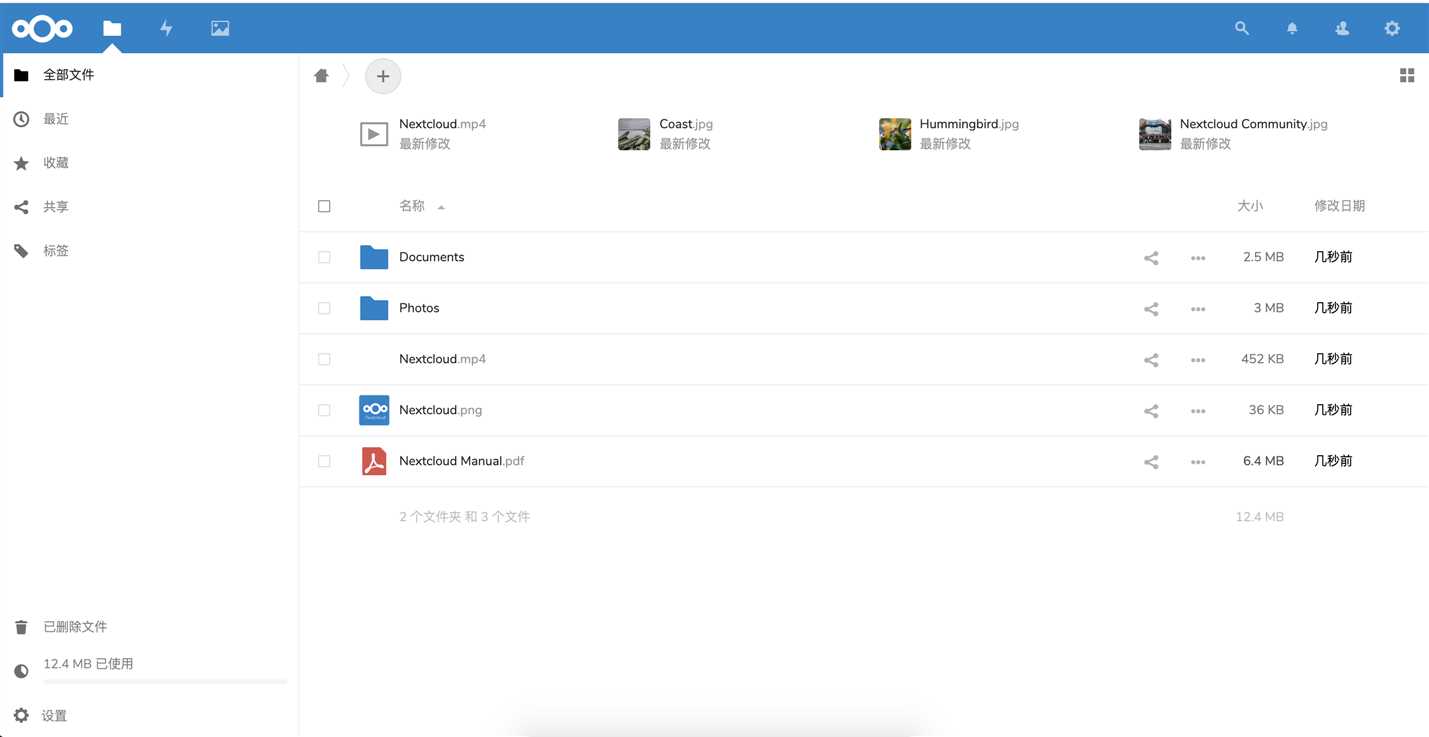Open 最近 in sidebar
The width and height of the screenshot is (1429, 737).
(x=150, y=119)
